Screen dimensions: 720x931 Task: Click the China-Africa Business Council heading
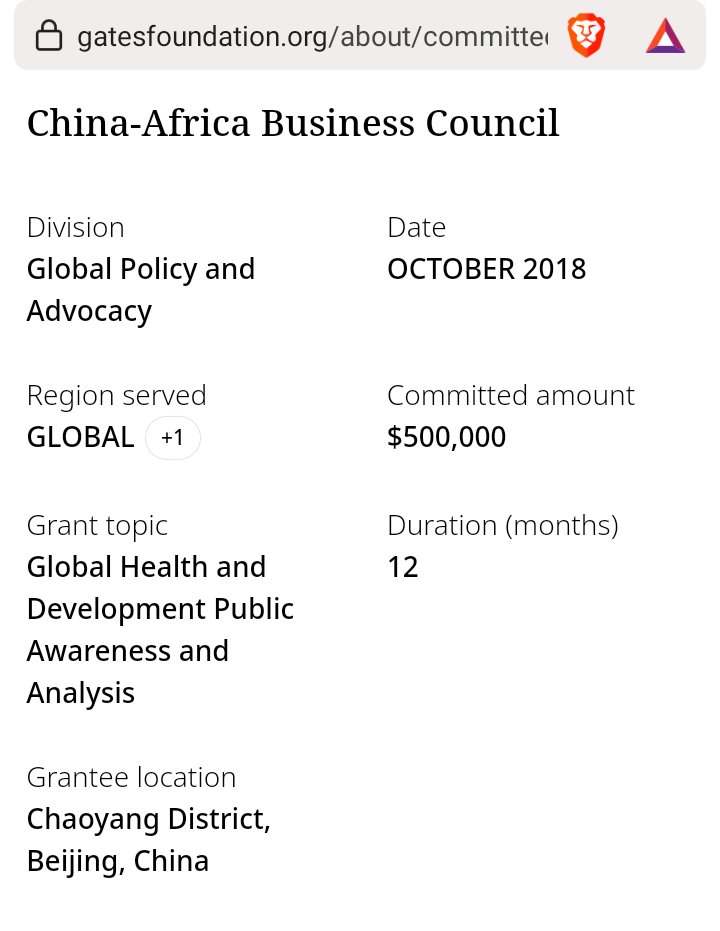pos(292,124)
